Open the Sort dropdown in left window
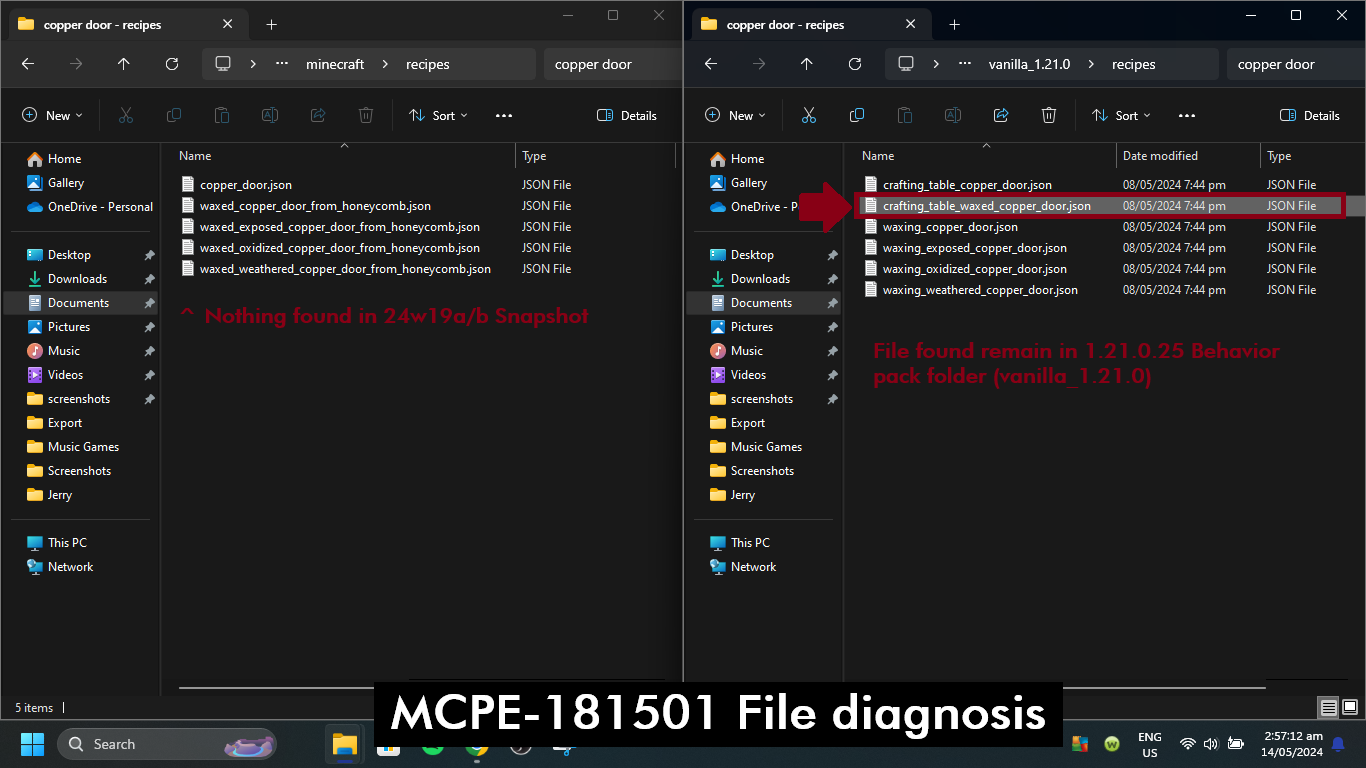 (x=440, y=115)
